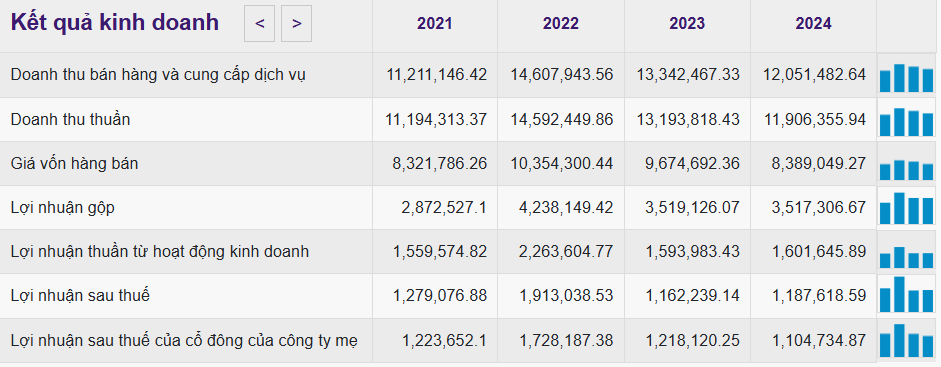Click the 2024 Doanh thu thuần value 11,906,355.94
The width and height of the screenshot is (941, 367).
(814, 120)
